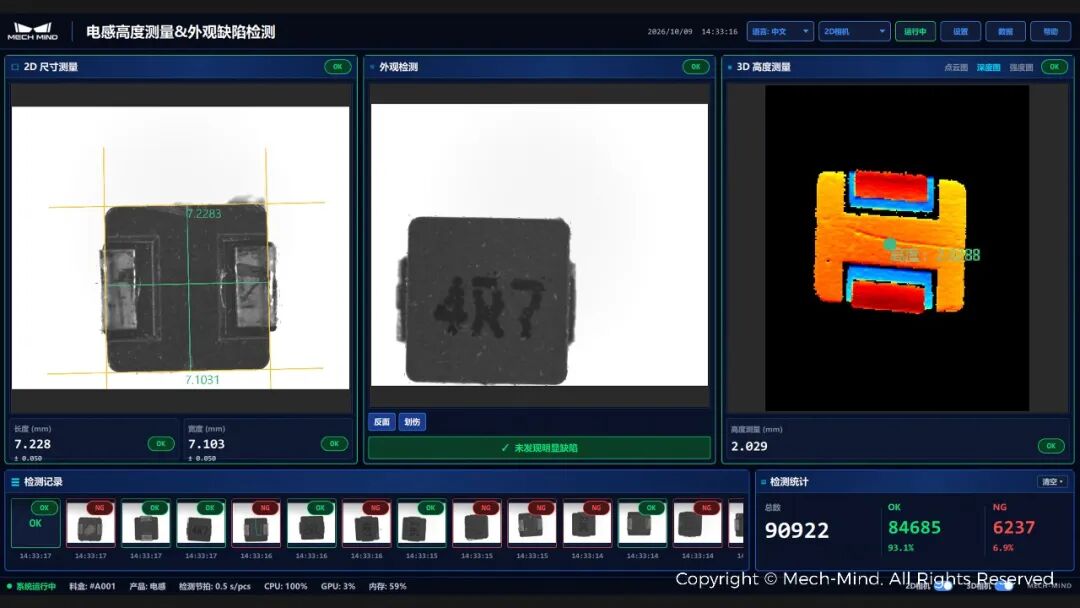
Task: Click the OK badge in the 3D 高度测量 header
Action: 1054,67
